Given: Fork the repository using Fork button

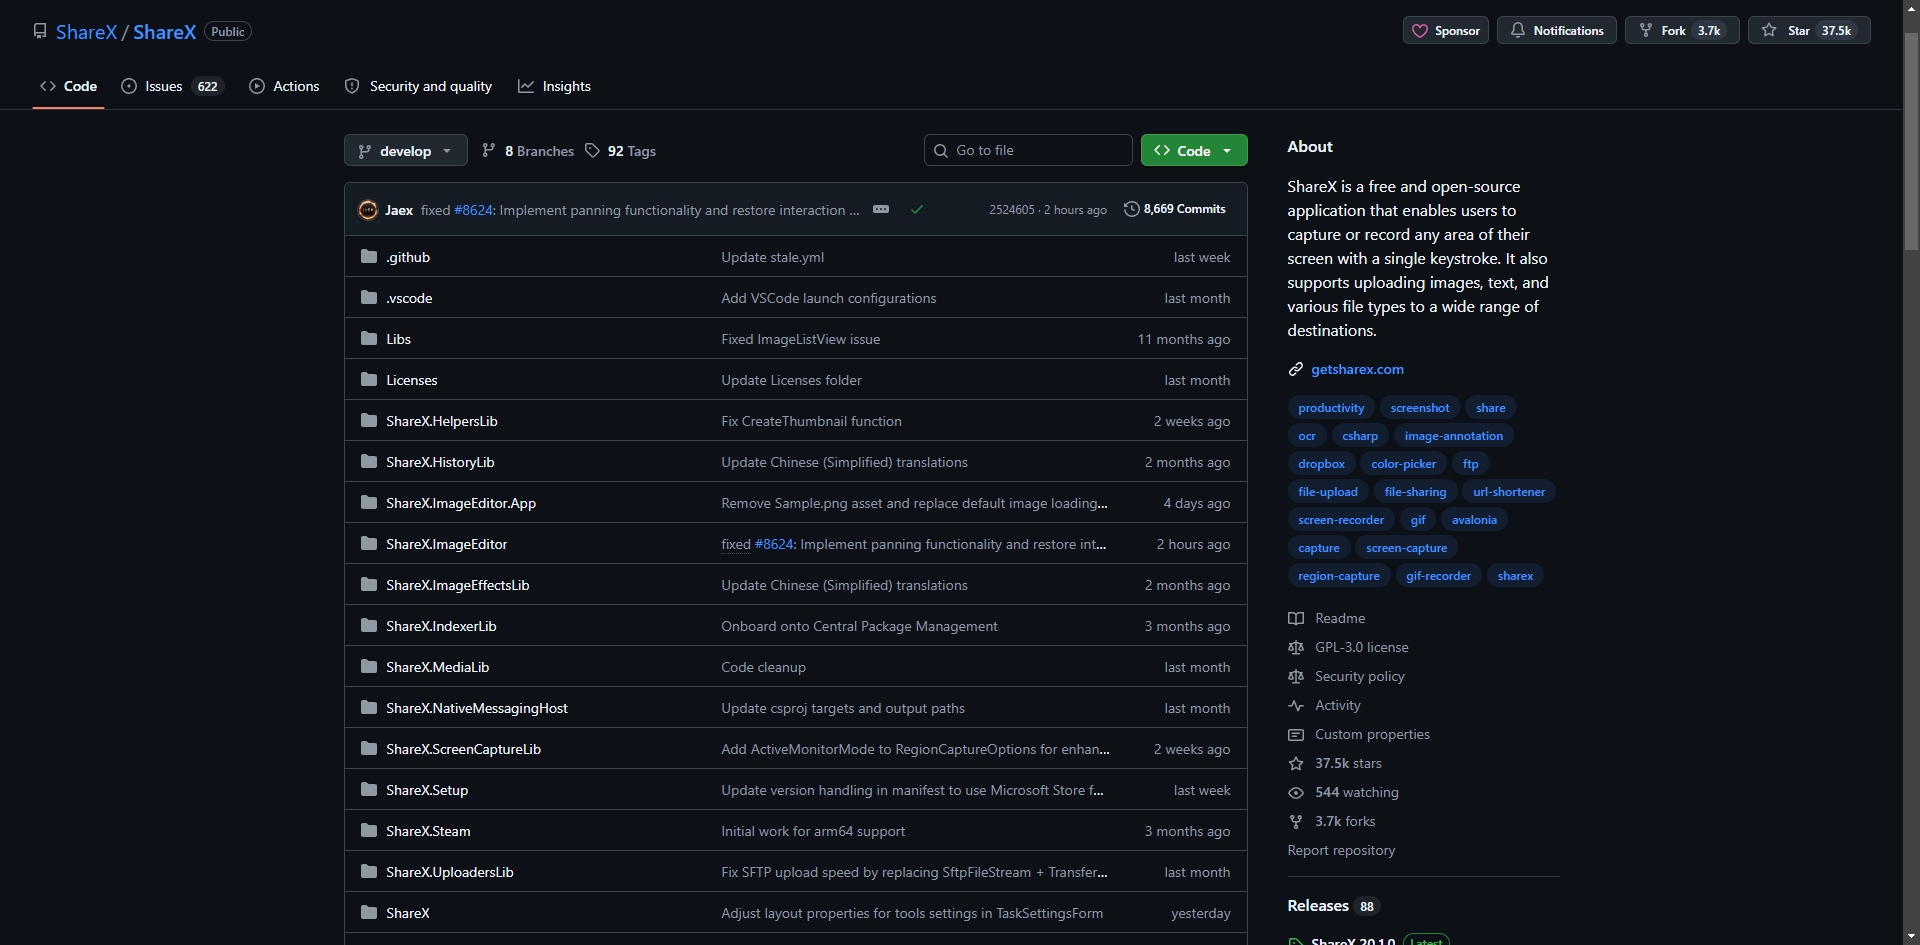Looking at the screenshot, I should pyautogui.click(x=1681, y=31).
